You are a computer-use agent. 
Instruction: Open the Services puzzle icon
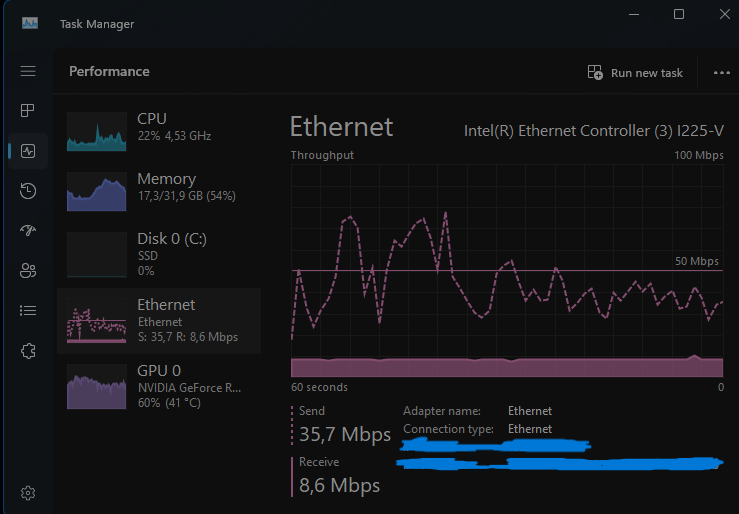(x=28, y=351)
